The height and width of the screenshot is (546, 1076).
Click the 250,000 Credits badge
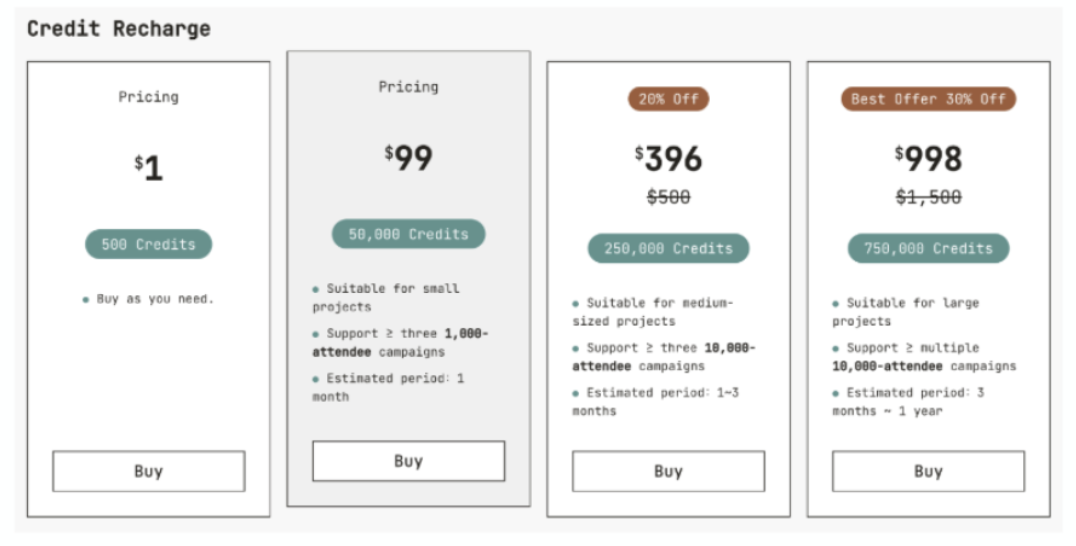point(668,248)
